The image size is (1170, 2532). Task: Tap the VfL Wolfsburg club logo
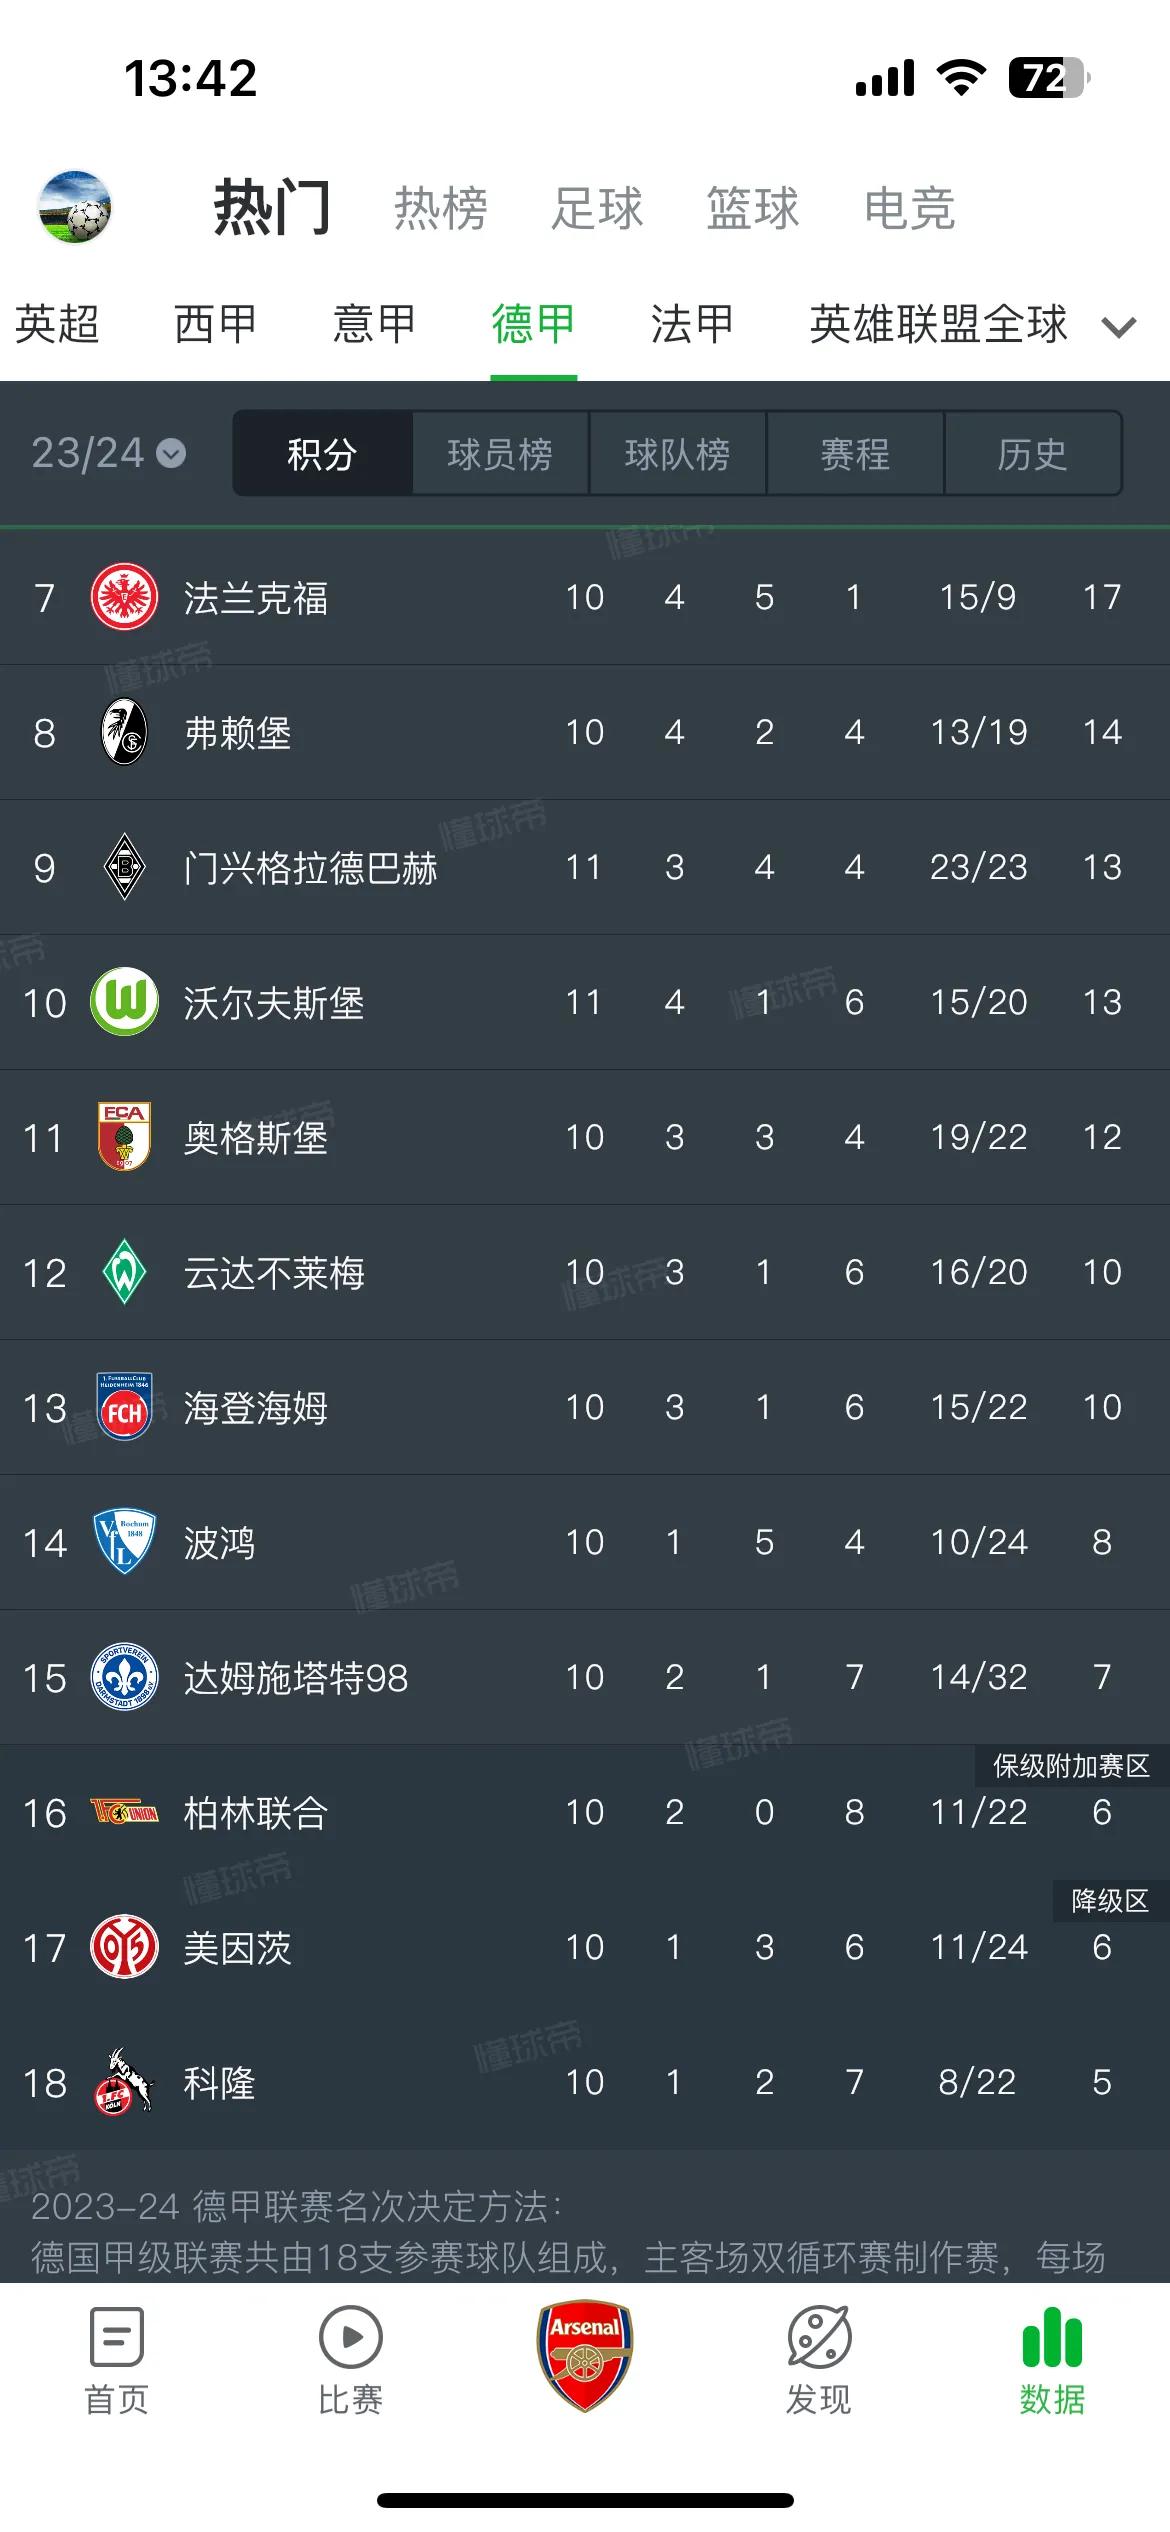point(125,1001)
